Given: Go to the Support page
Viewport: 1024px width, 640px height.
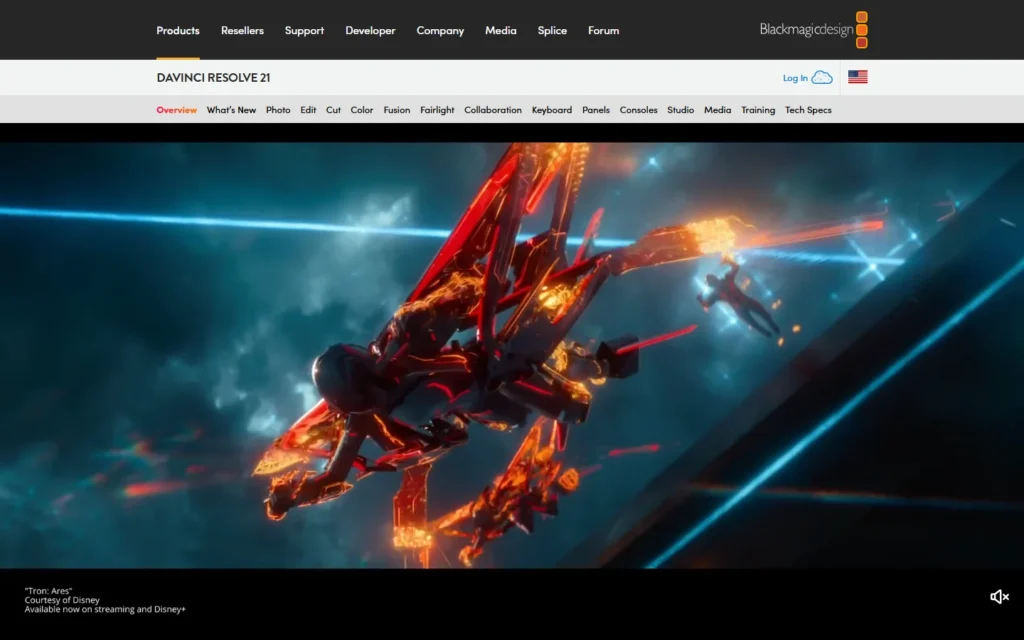Looking at the screenshot, I should [x=304, y=30].
